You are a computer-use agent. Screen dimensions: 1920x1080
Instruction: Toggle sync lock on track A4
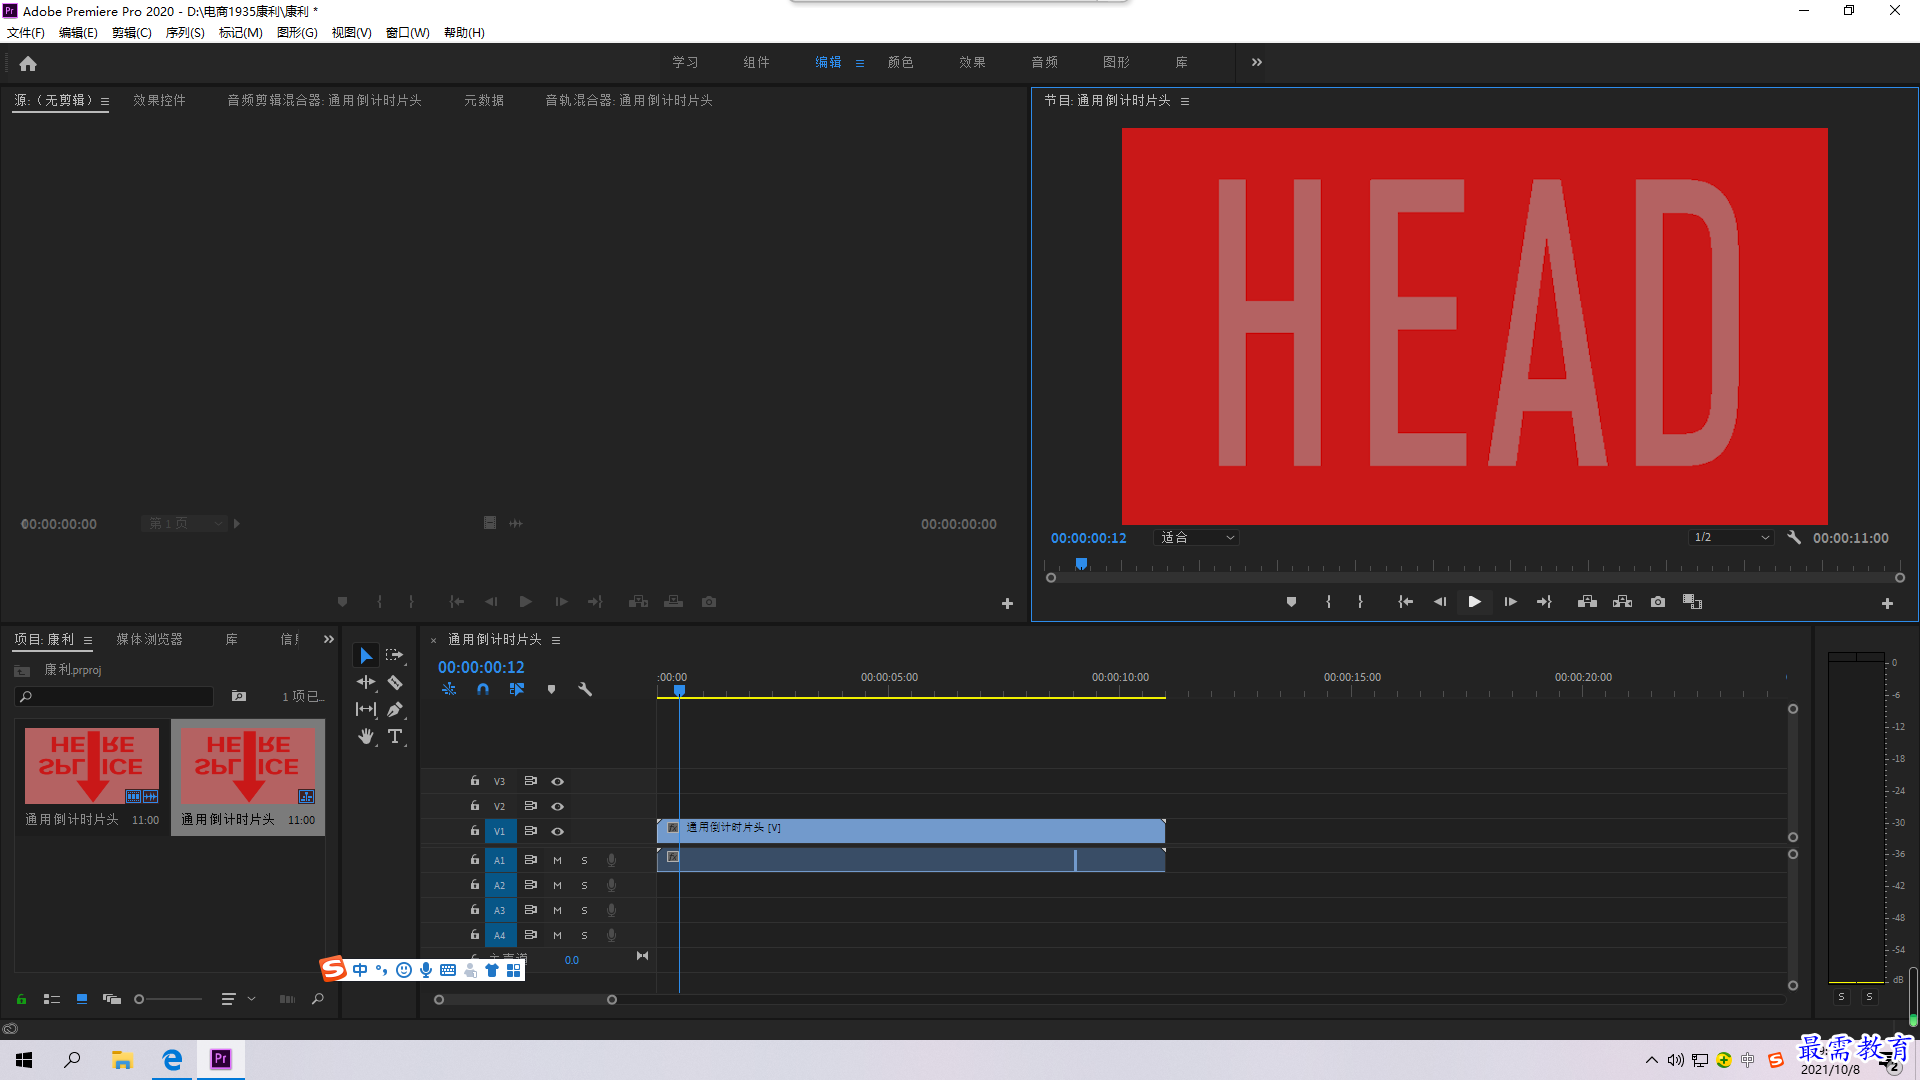531,935
